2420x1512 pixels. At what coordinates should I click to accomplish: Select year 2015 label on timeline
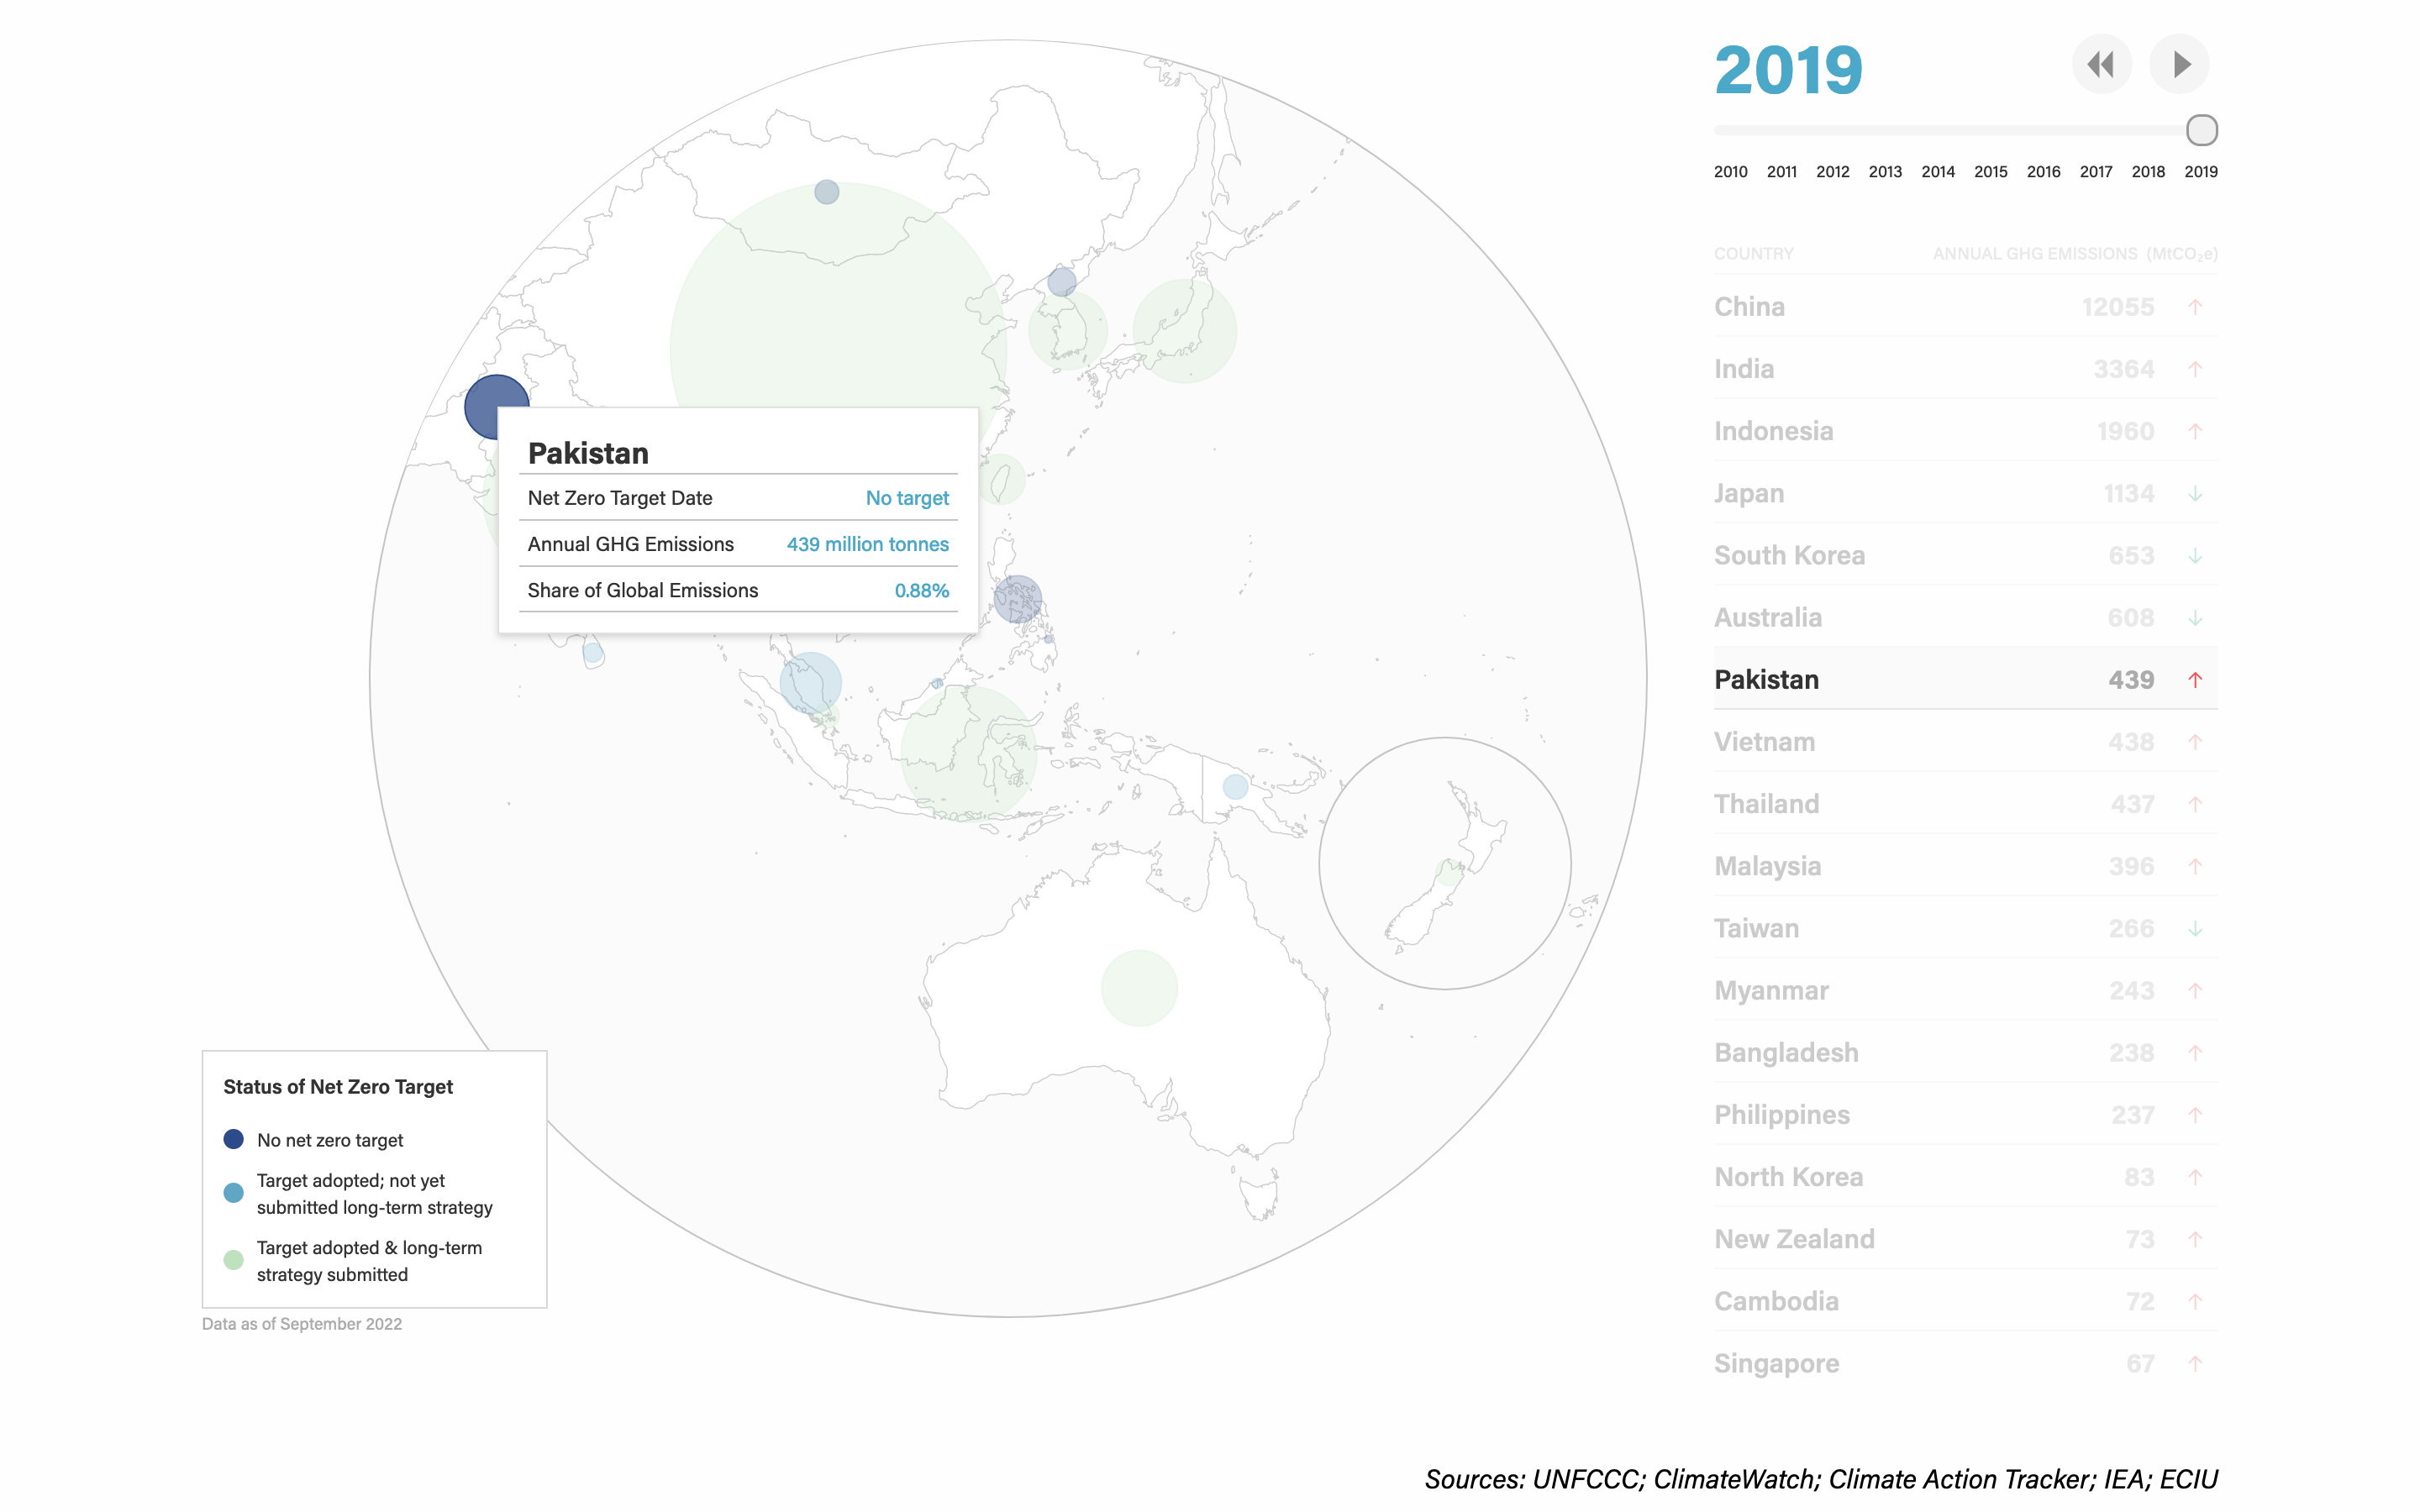(1990, 172)
